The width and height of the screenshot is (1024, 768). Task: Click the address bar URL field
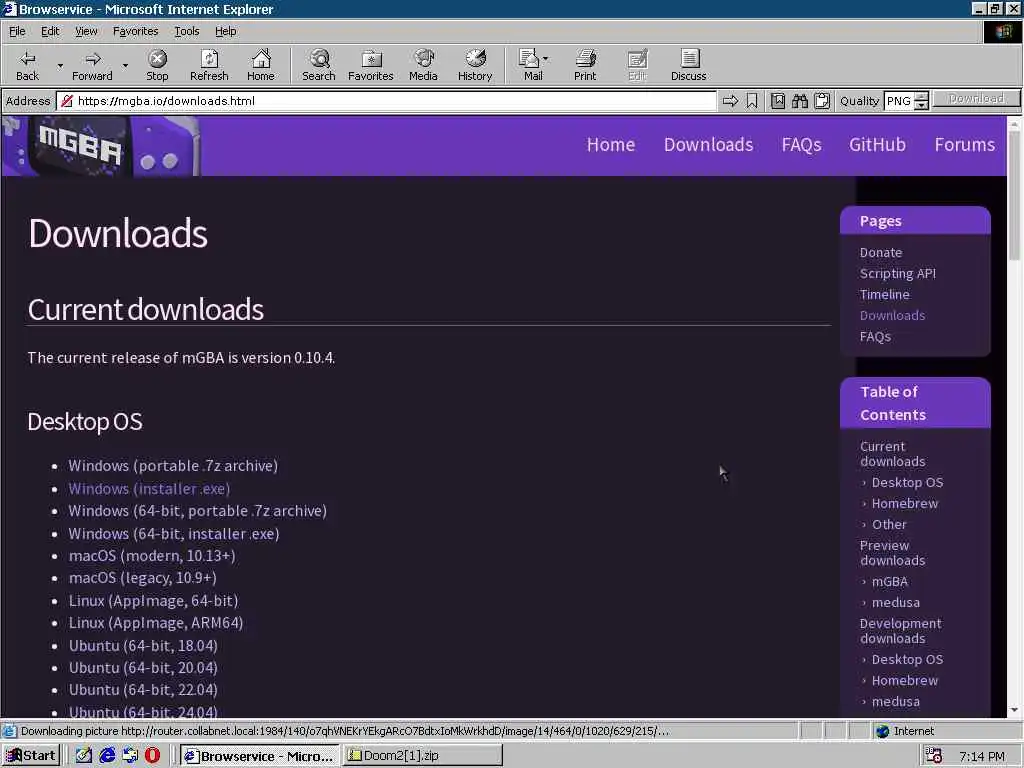point(387,101)
